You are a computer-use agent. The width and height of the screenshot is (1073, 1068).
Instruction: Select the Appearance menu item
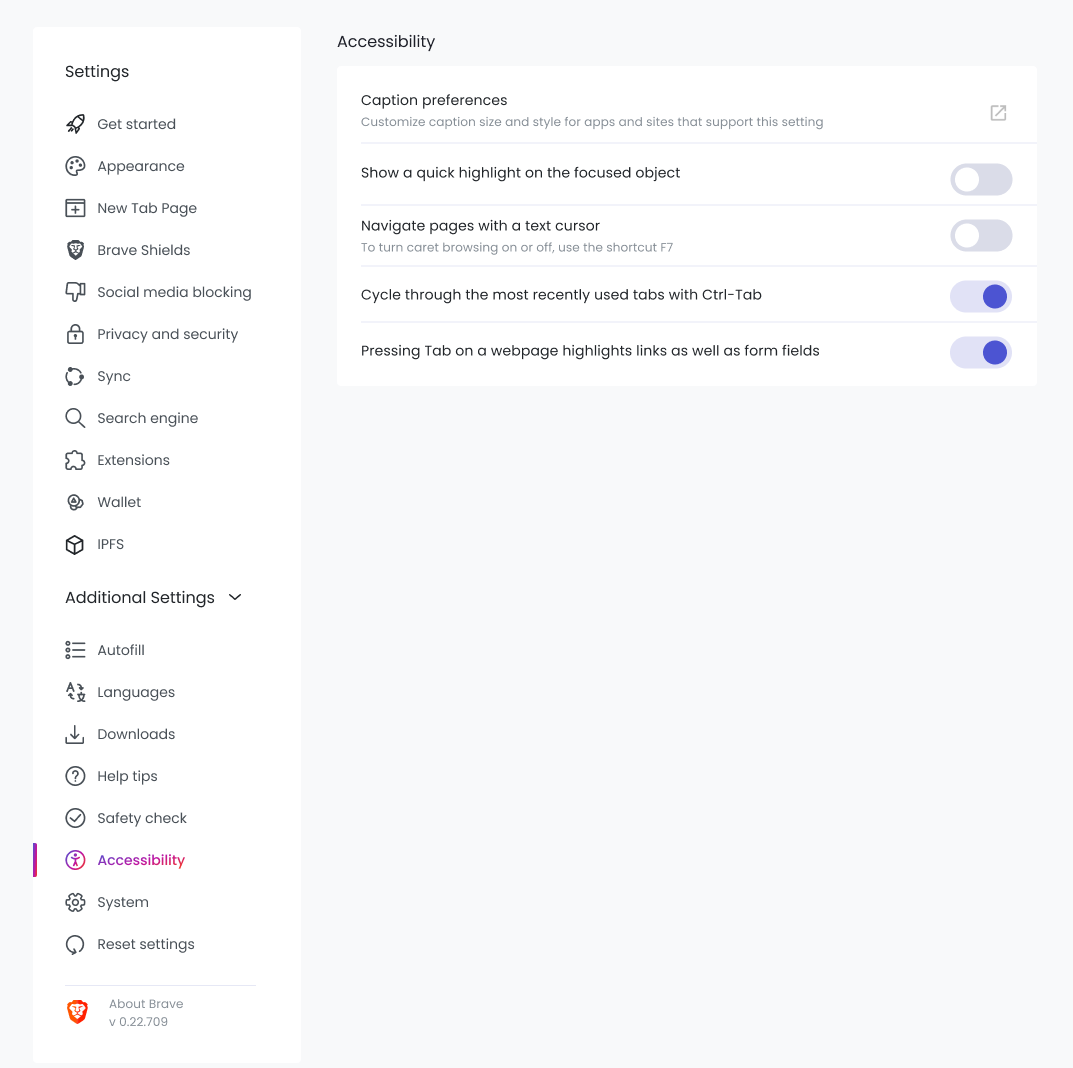point(141,165)
